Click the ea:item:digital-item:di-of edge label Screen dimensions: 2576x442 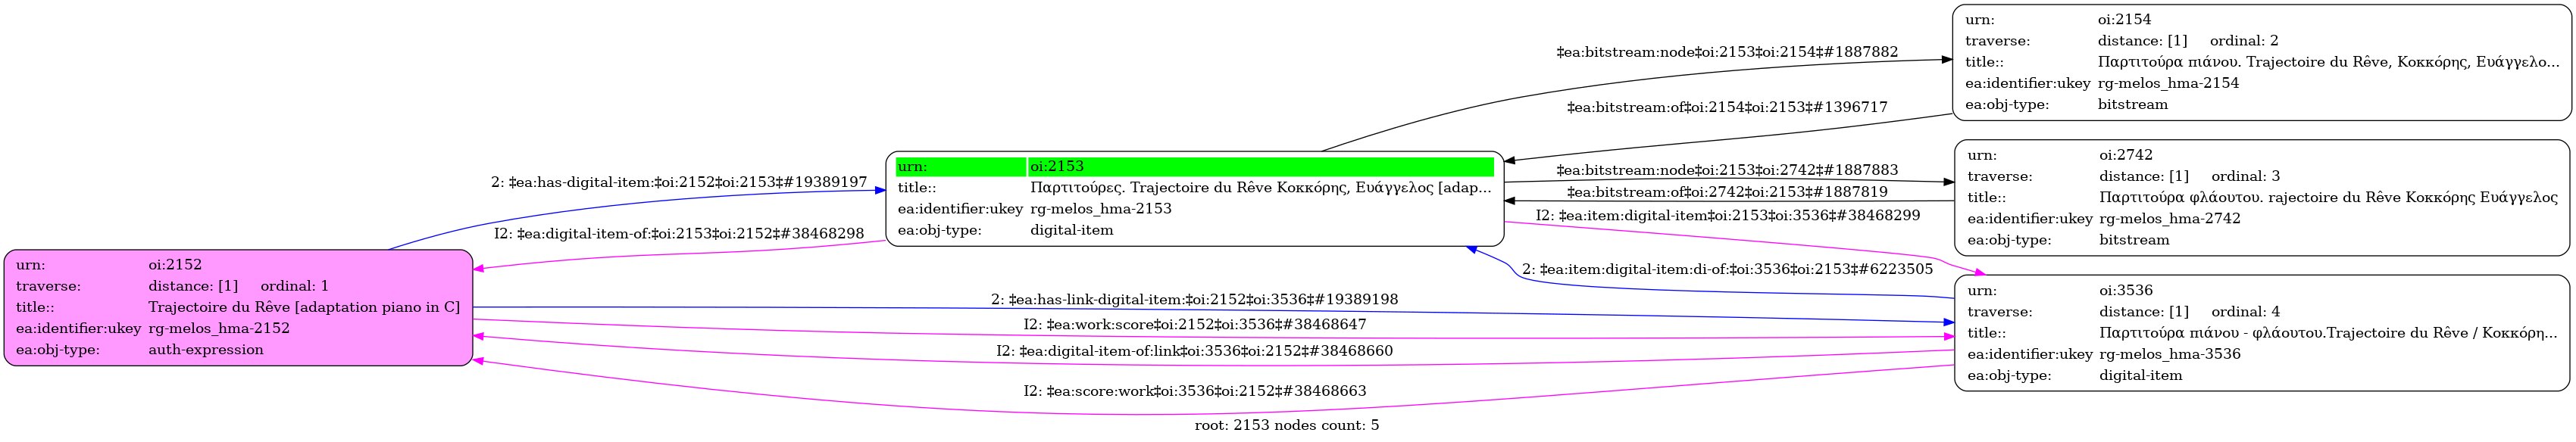point(1727,269)
